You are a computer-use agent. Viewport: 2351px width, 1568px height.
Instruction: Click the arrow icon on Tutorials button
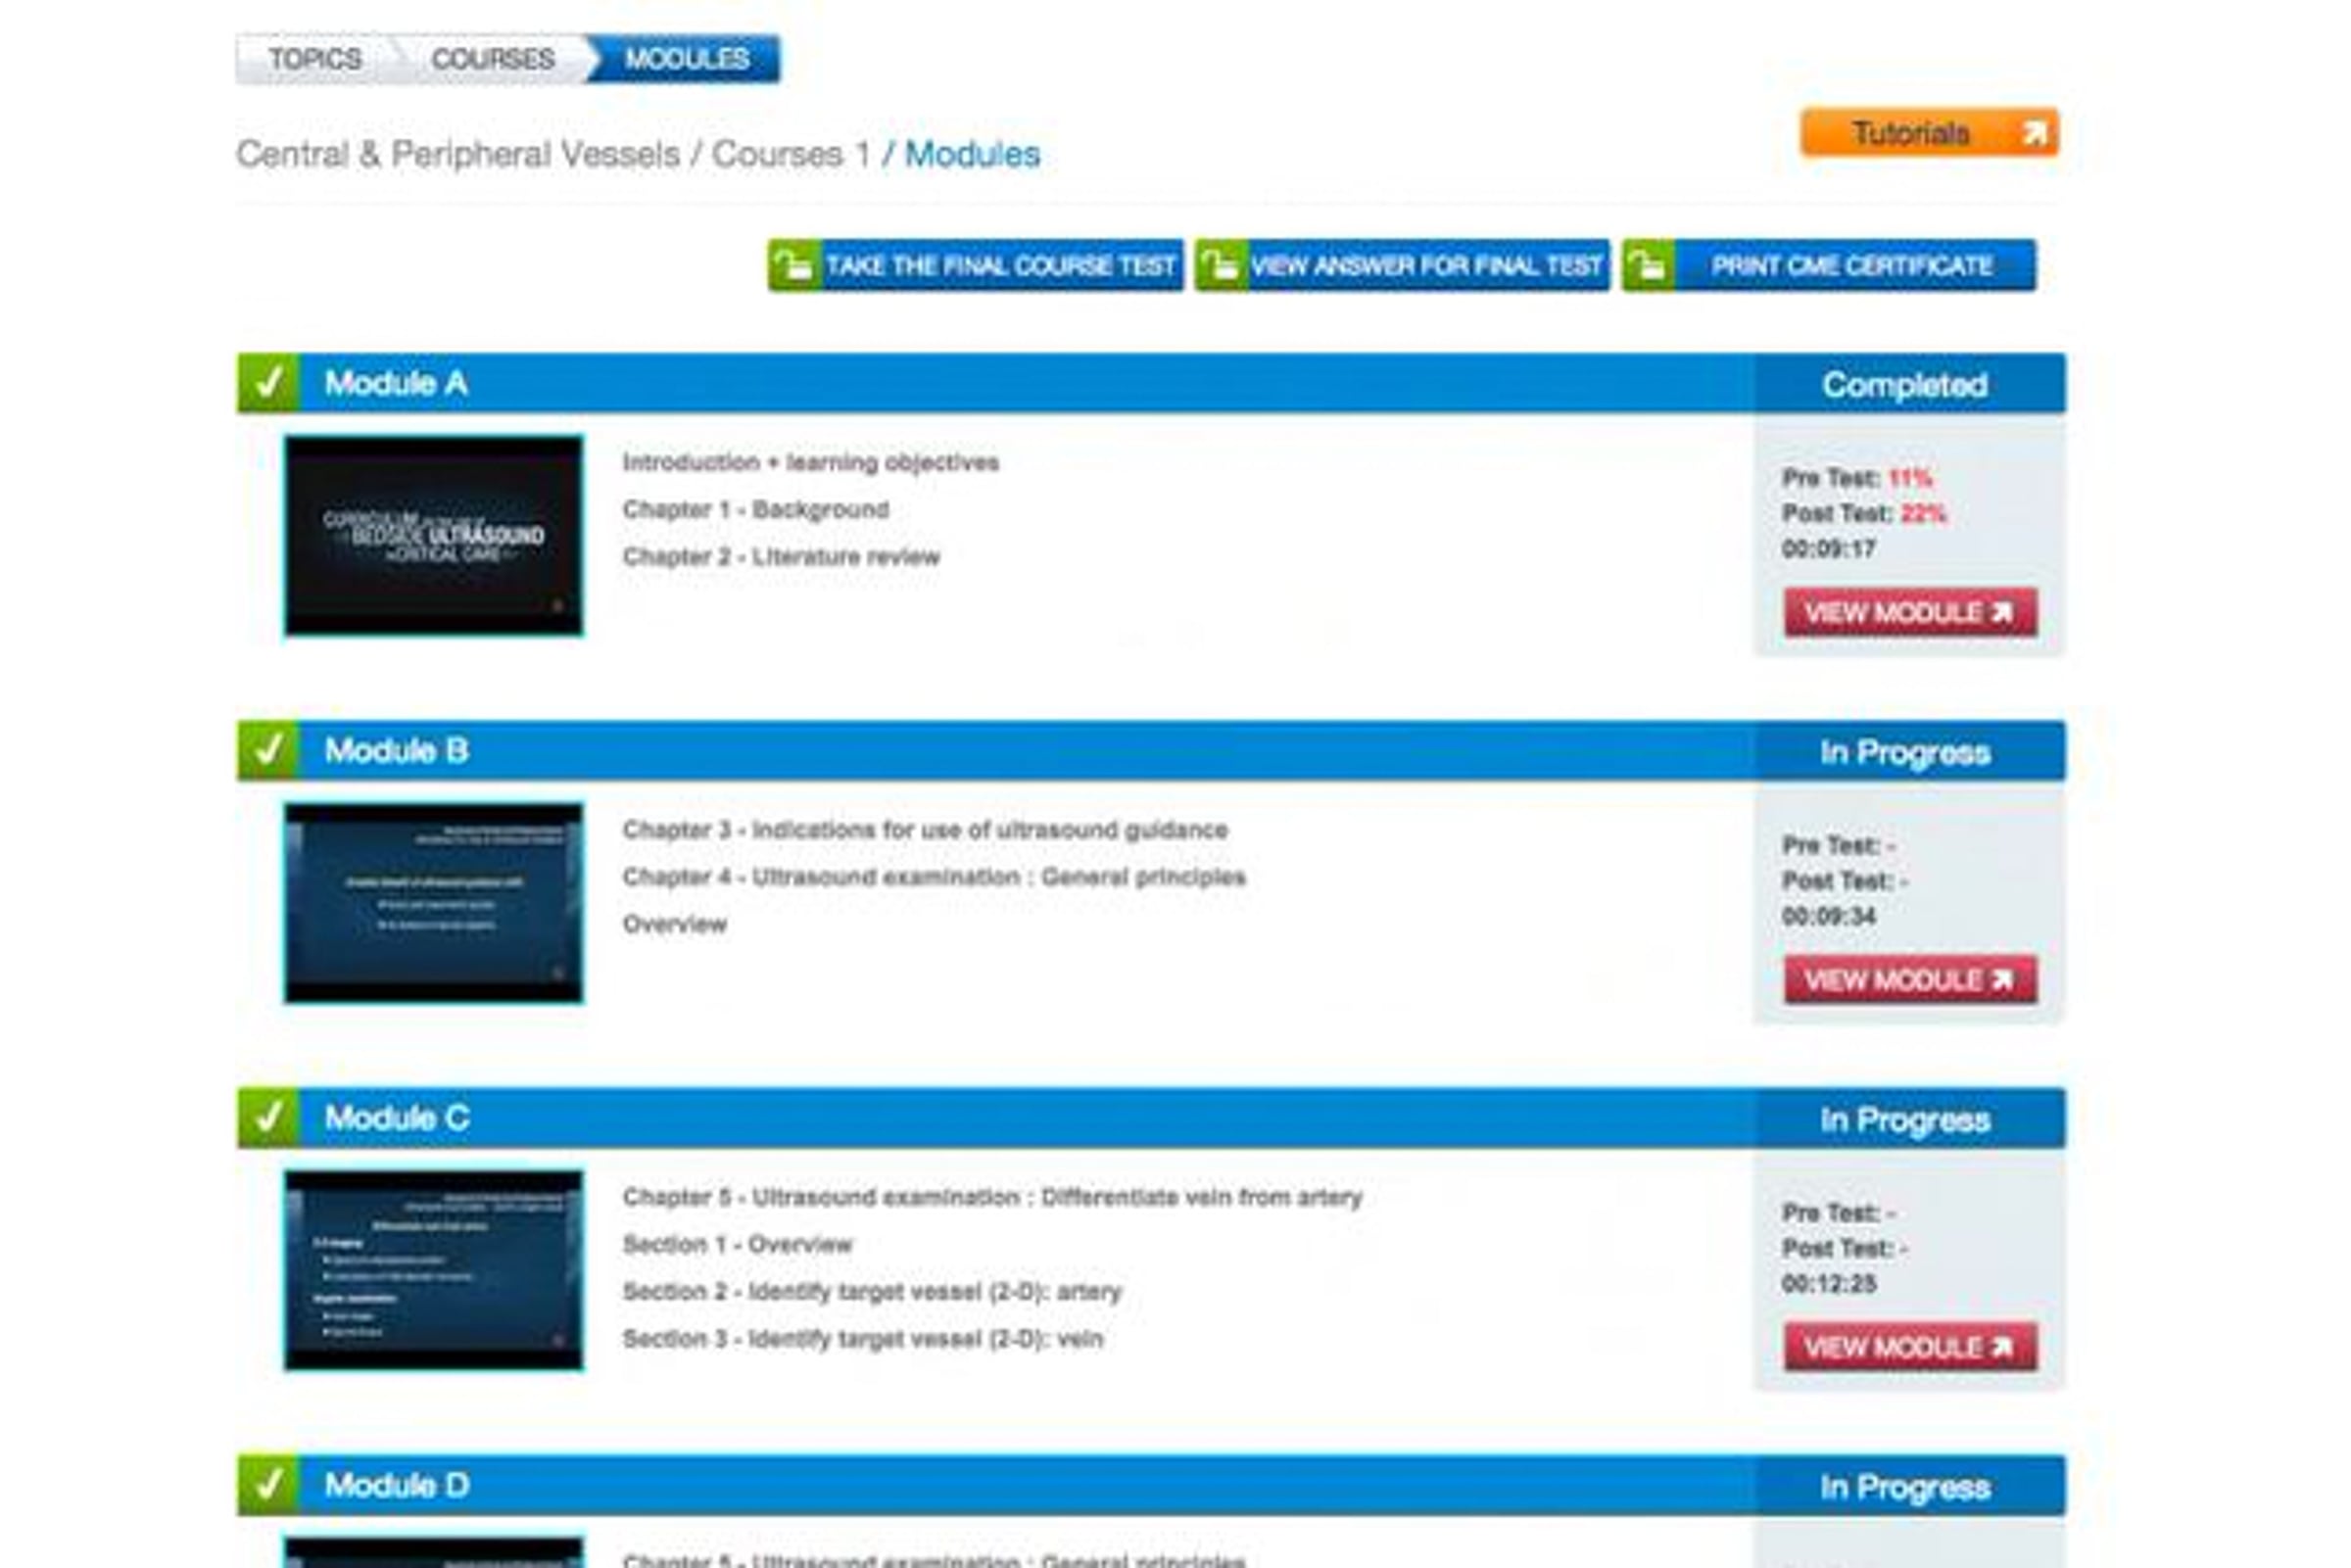(x=2034, y=133)
